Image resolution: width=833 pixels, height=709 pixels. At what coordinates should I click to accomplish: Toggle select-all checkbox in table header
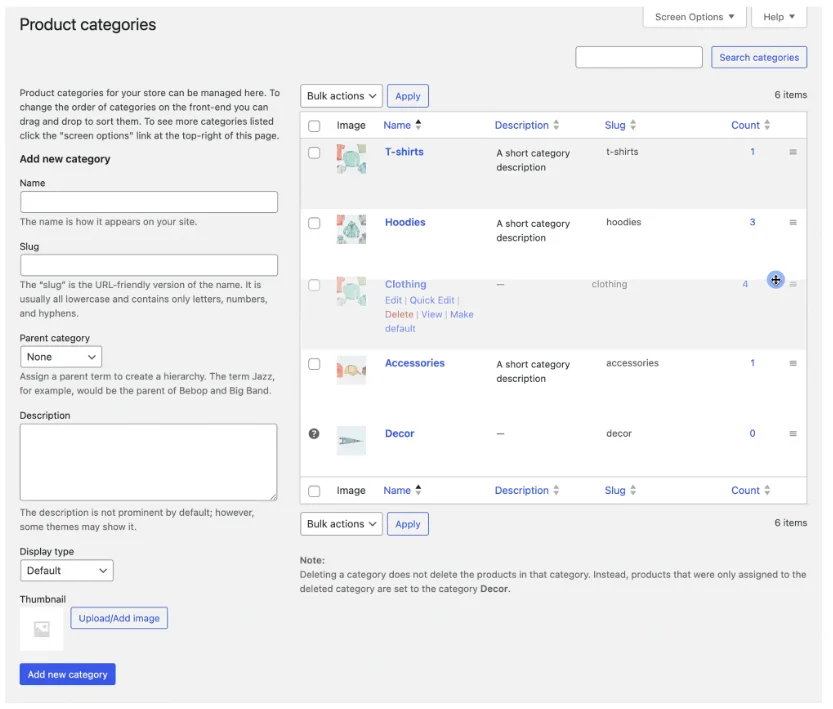click(x=314, y=126)
